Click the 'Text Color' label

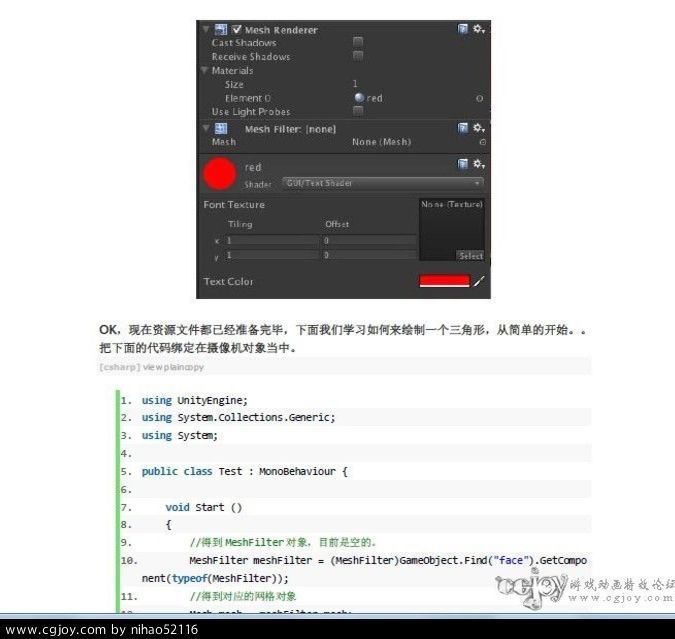(x=228, y=282)
